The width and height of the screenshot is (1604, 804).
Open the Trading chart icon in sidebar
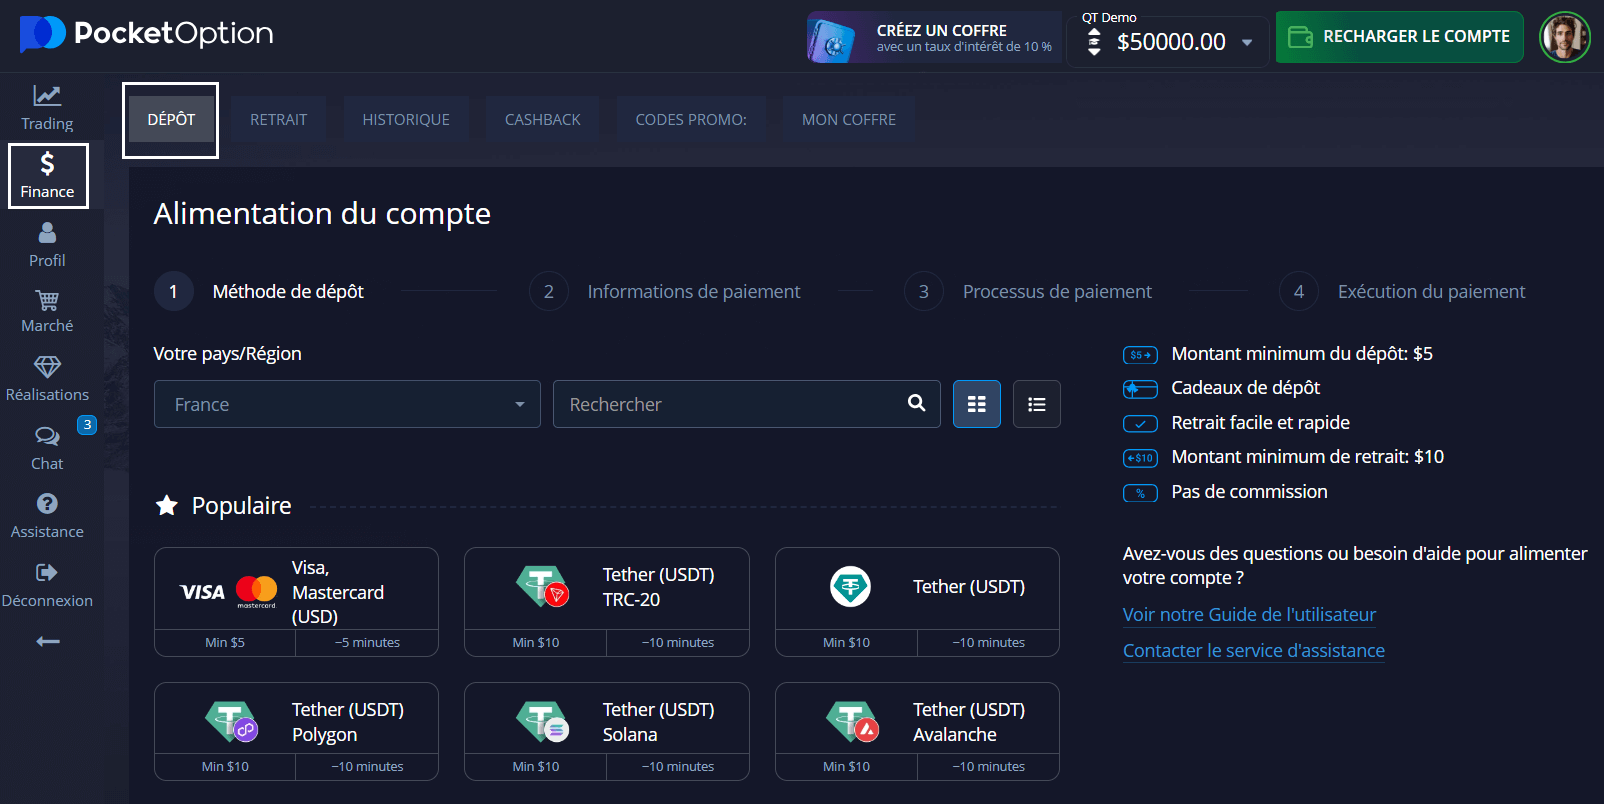[47, 96]
